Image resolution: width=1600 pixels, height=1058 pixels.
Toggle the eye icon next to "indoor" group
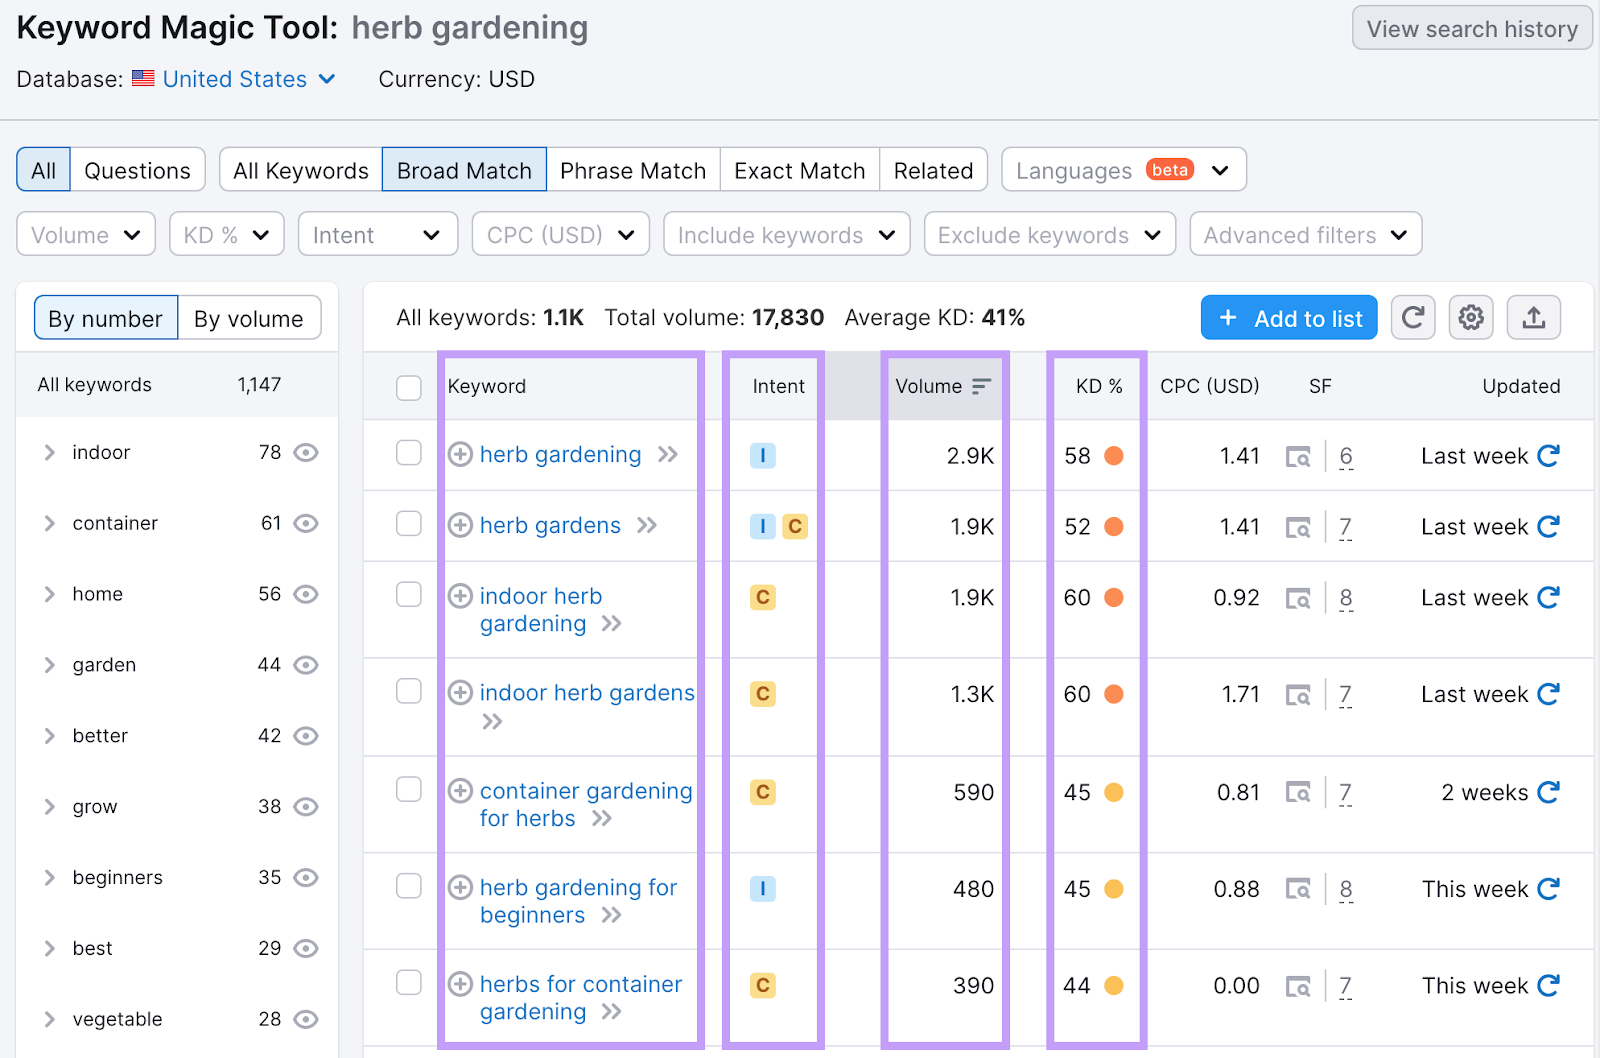click(306, 452)
